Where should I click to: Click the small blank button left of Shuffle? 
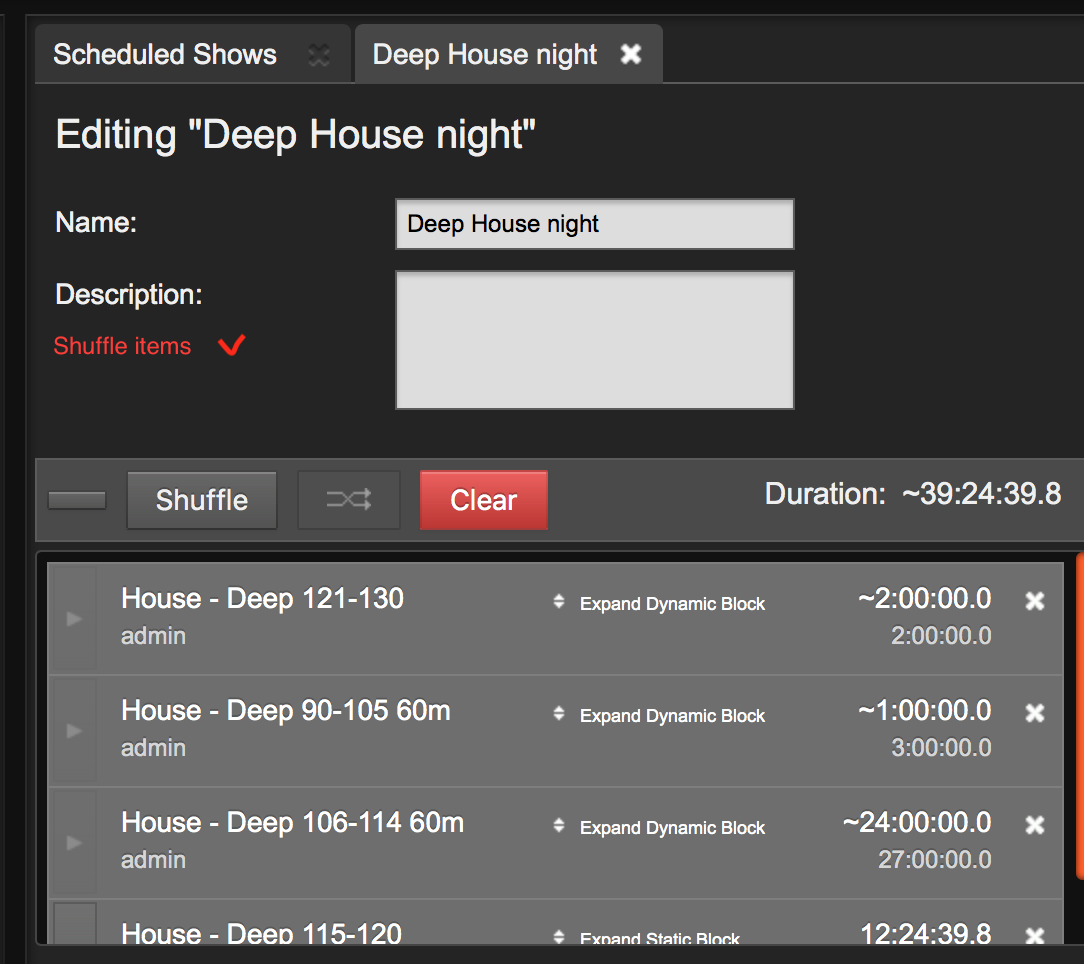coord(77,500)
